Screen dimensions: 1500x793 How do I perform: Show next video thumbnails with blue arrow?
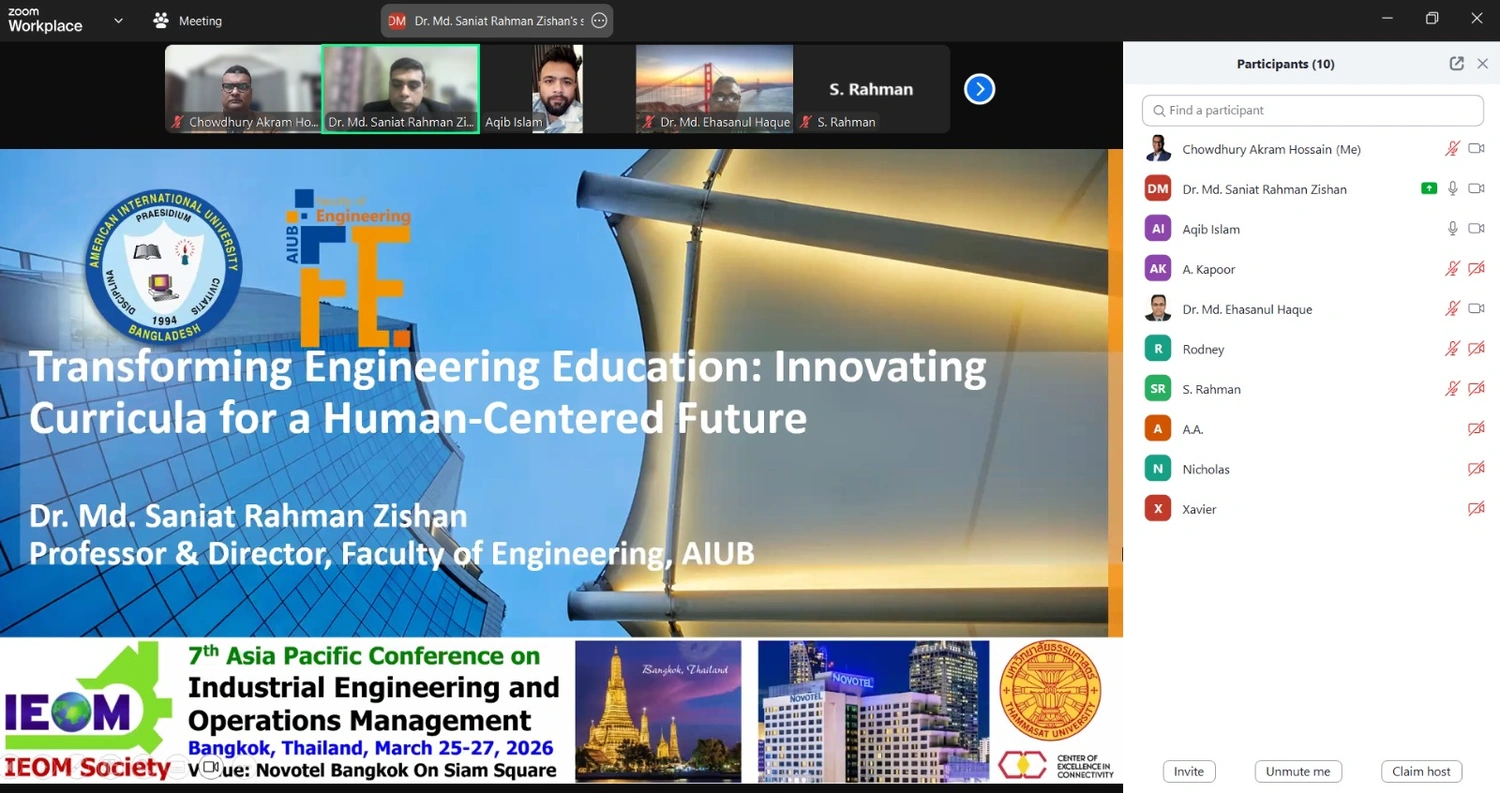[979, 89]
